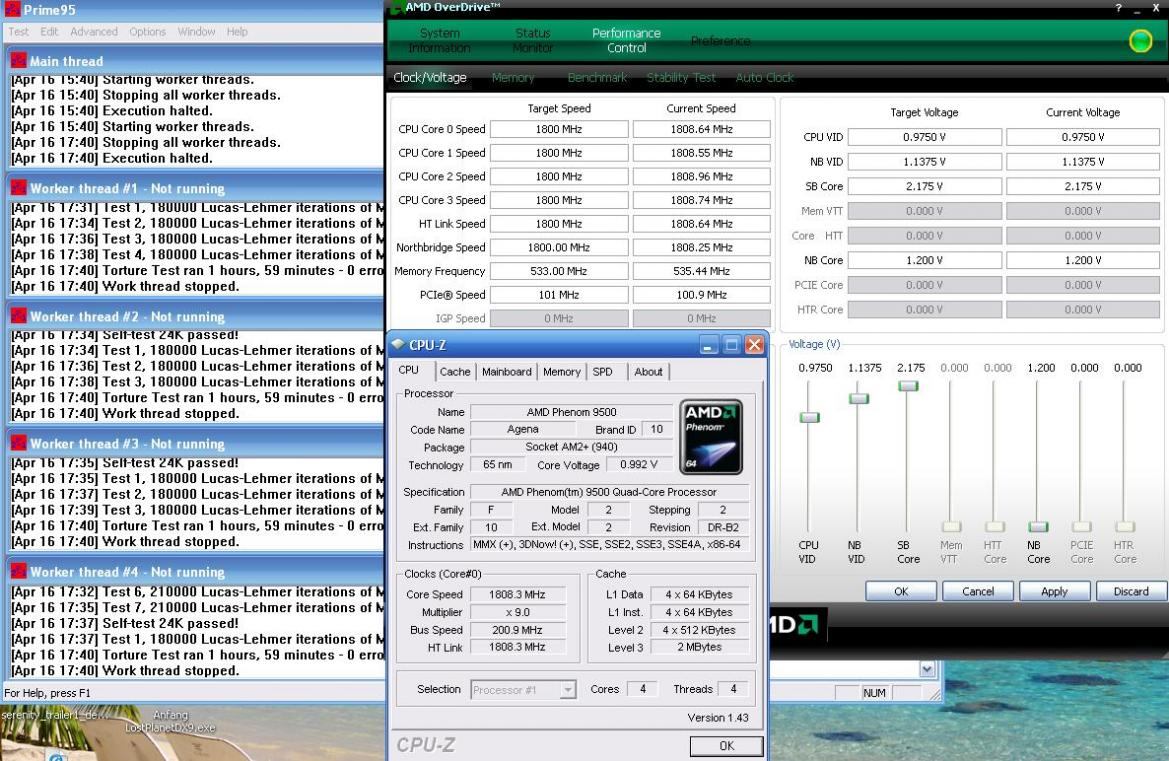
Task: Click the AMD Phenom logo in CPU-Z
Action: click(711, 437)
